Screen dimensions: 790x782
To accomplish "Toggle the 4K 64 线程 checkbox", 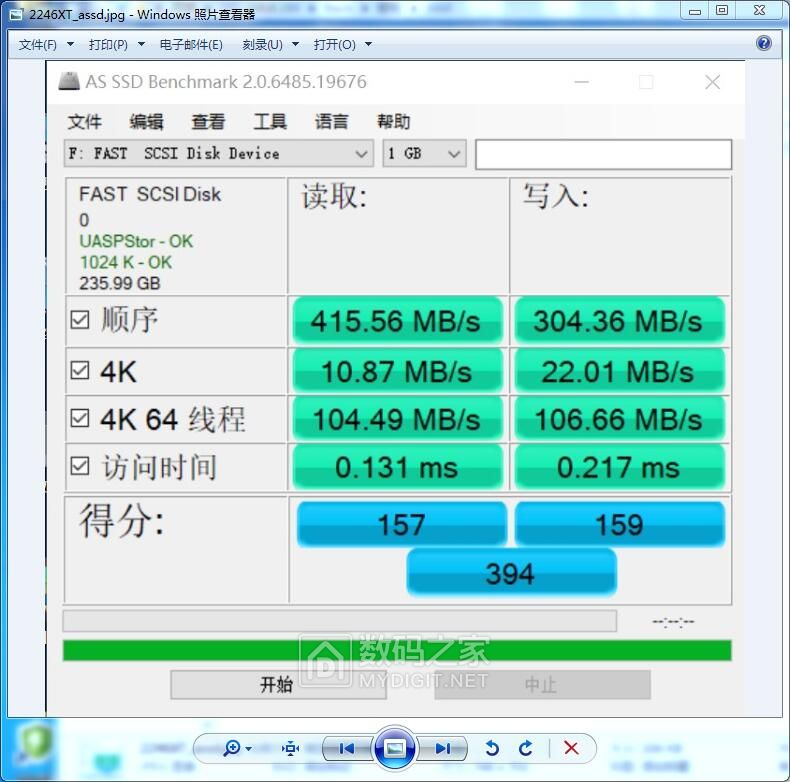I will pos(80,418).
